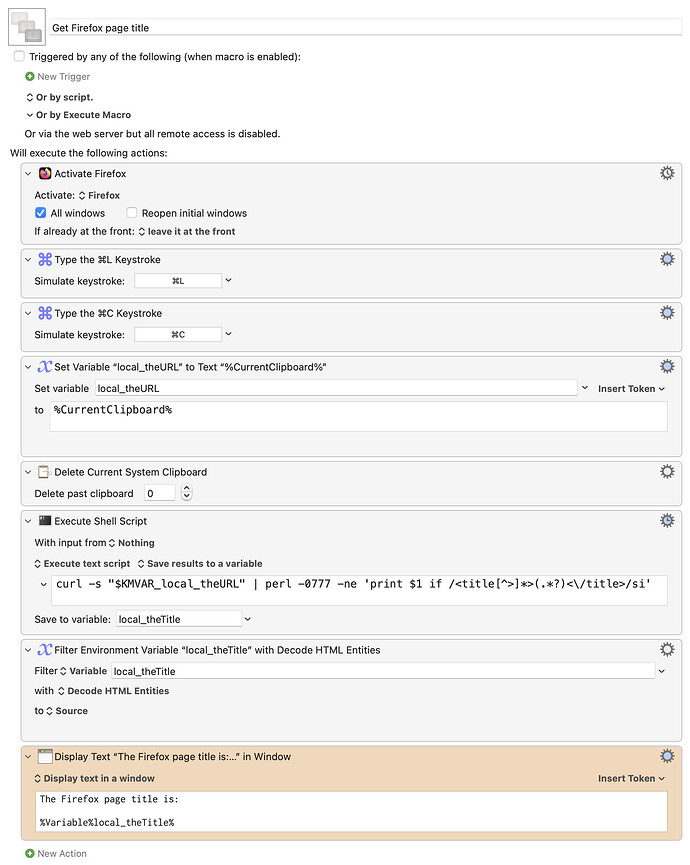Toggle the macro trigger enabled checkbox
Image resolution: width=690 pixels, height=865 pixels.
click(x=15, y=57)
